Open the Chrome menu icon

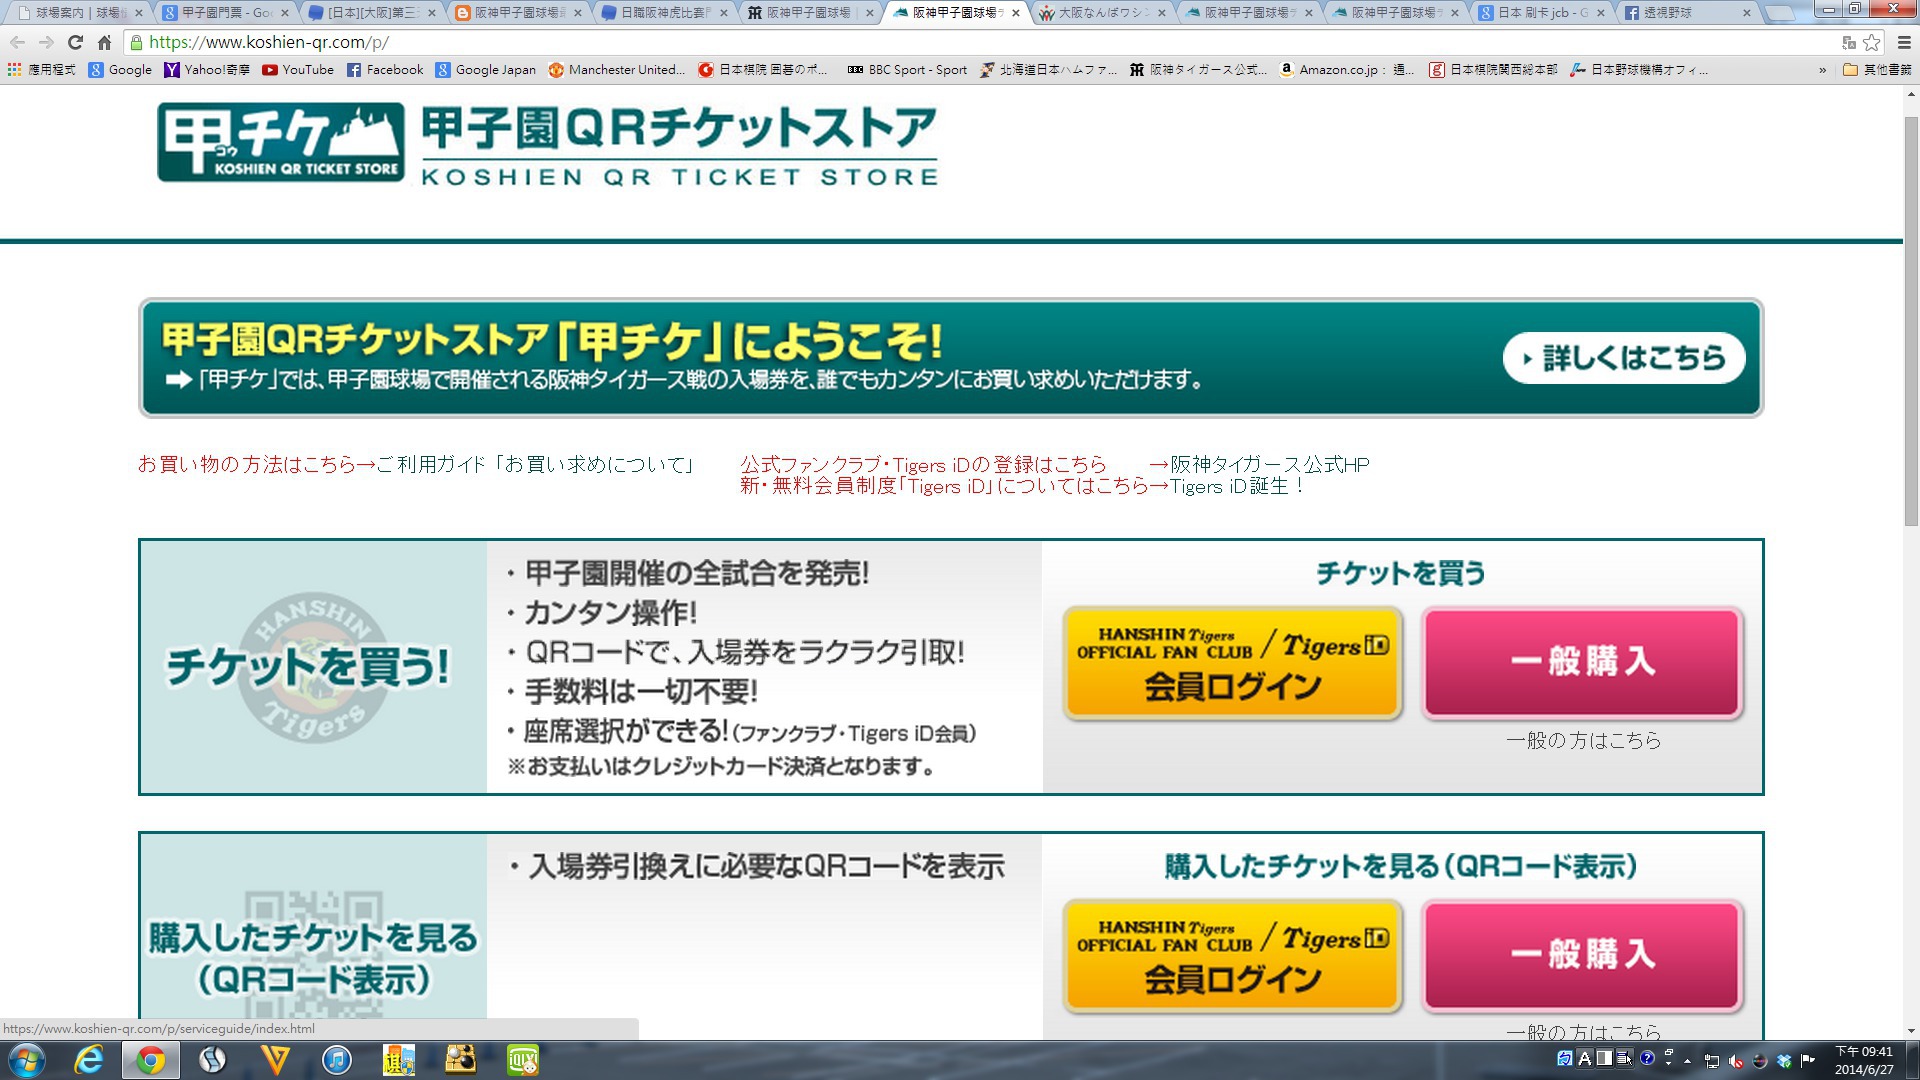1903,42
